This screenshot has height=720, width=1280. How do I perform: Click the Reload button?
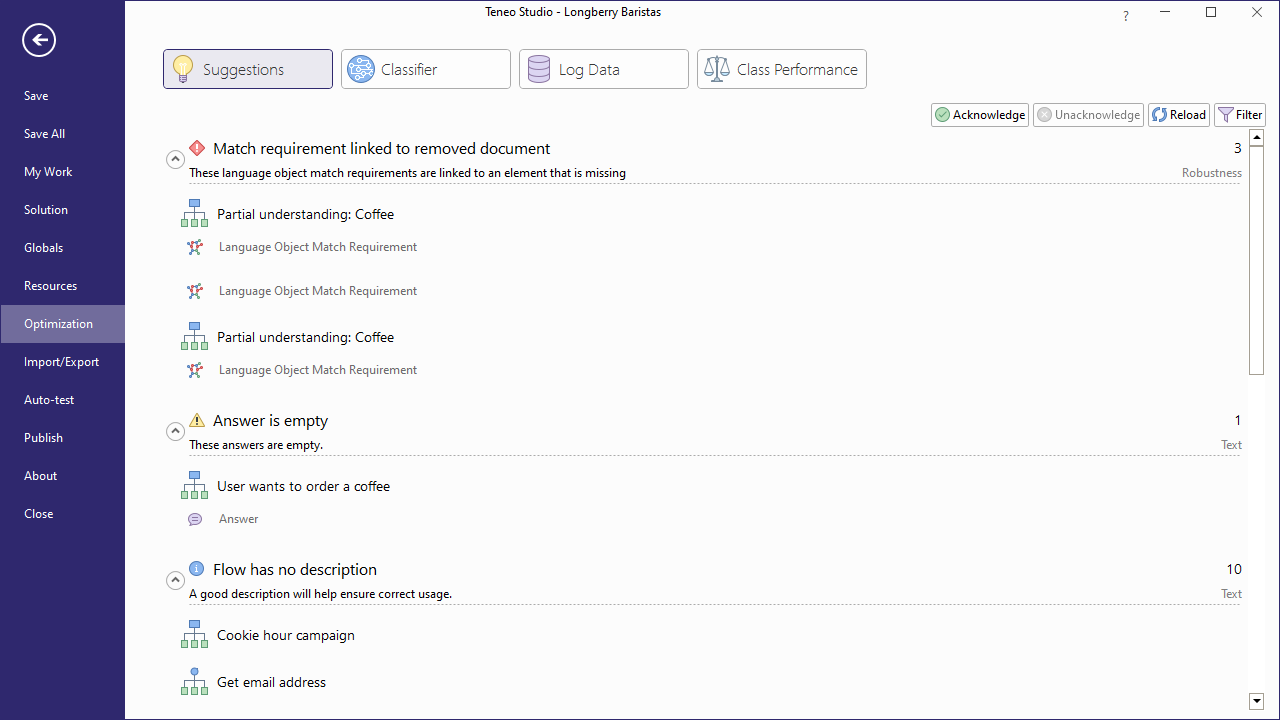pyautogui.click(x=1179, y=115)
